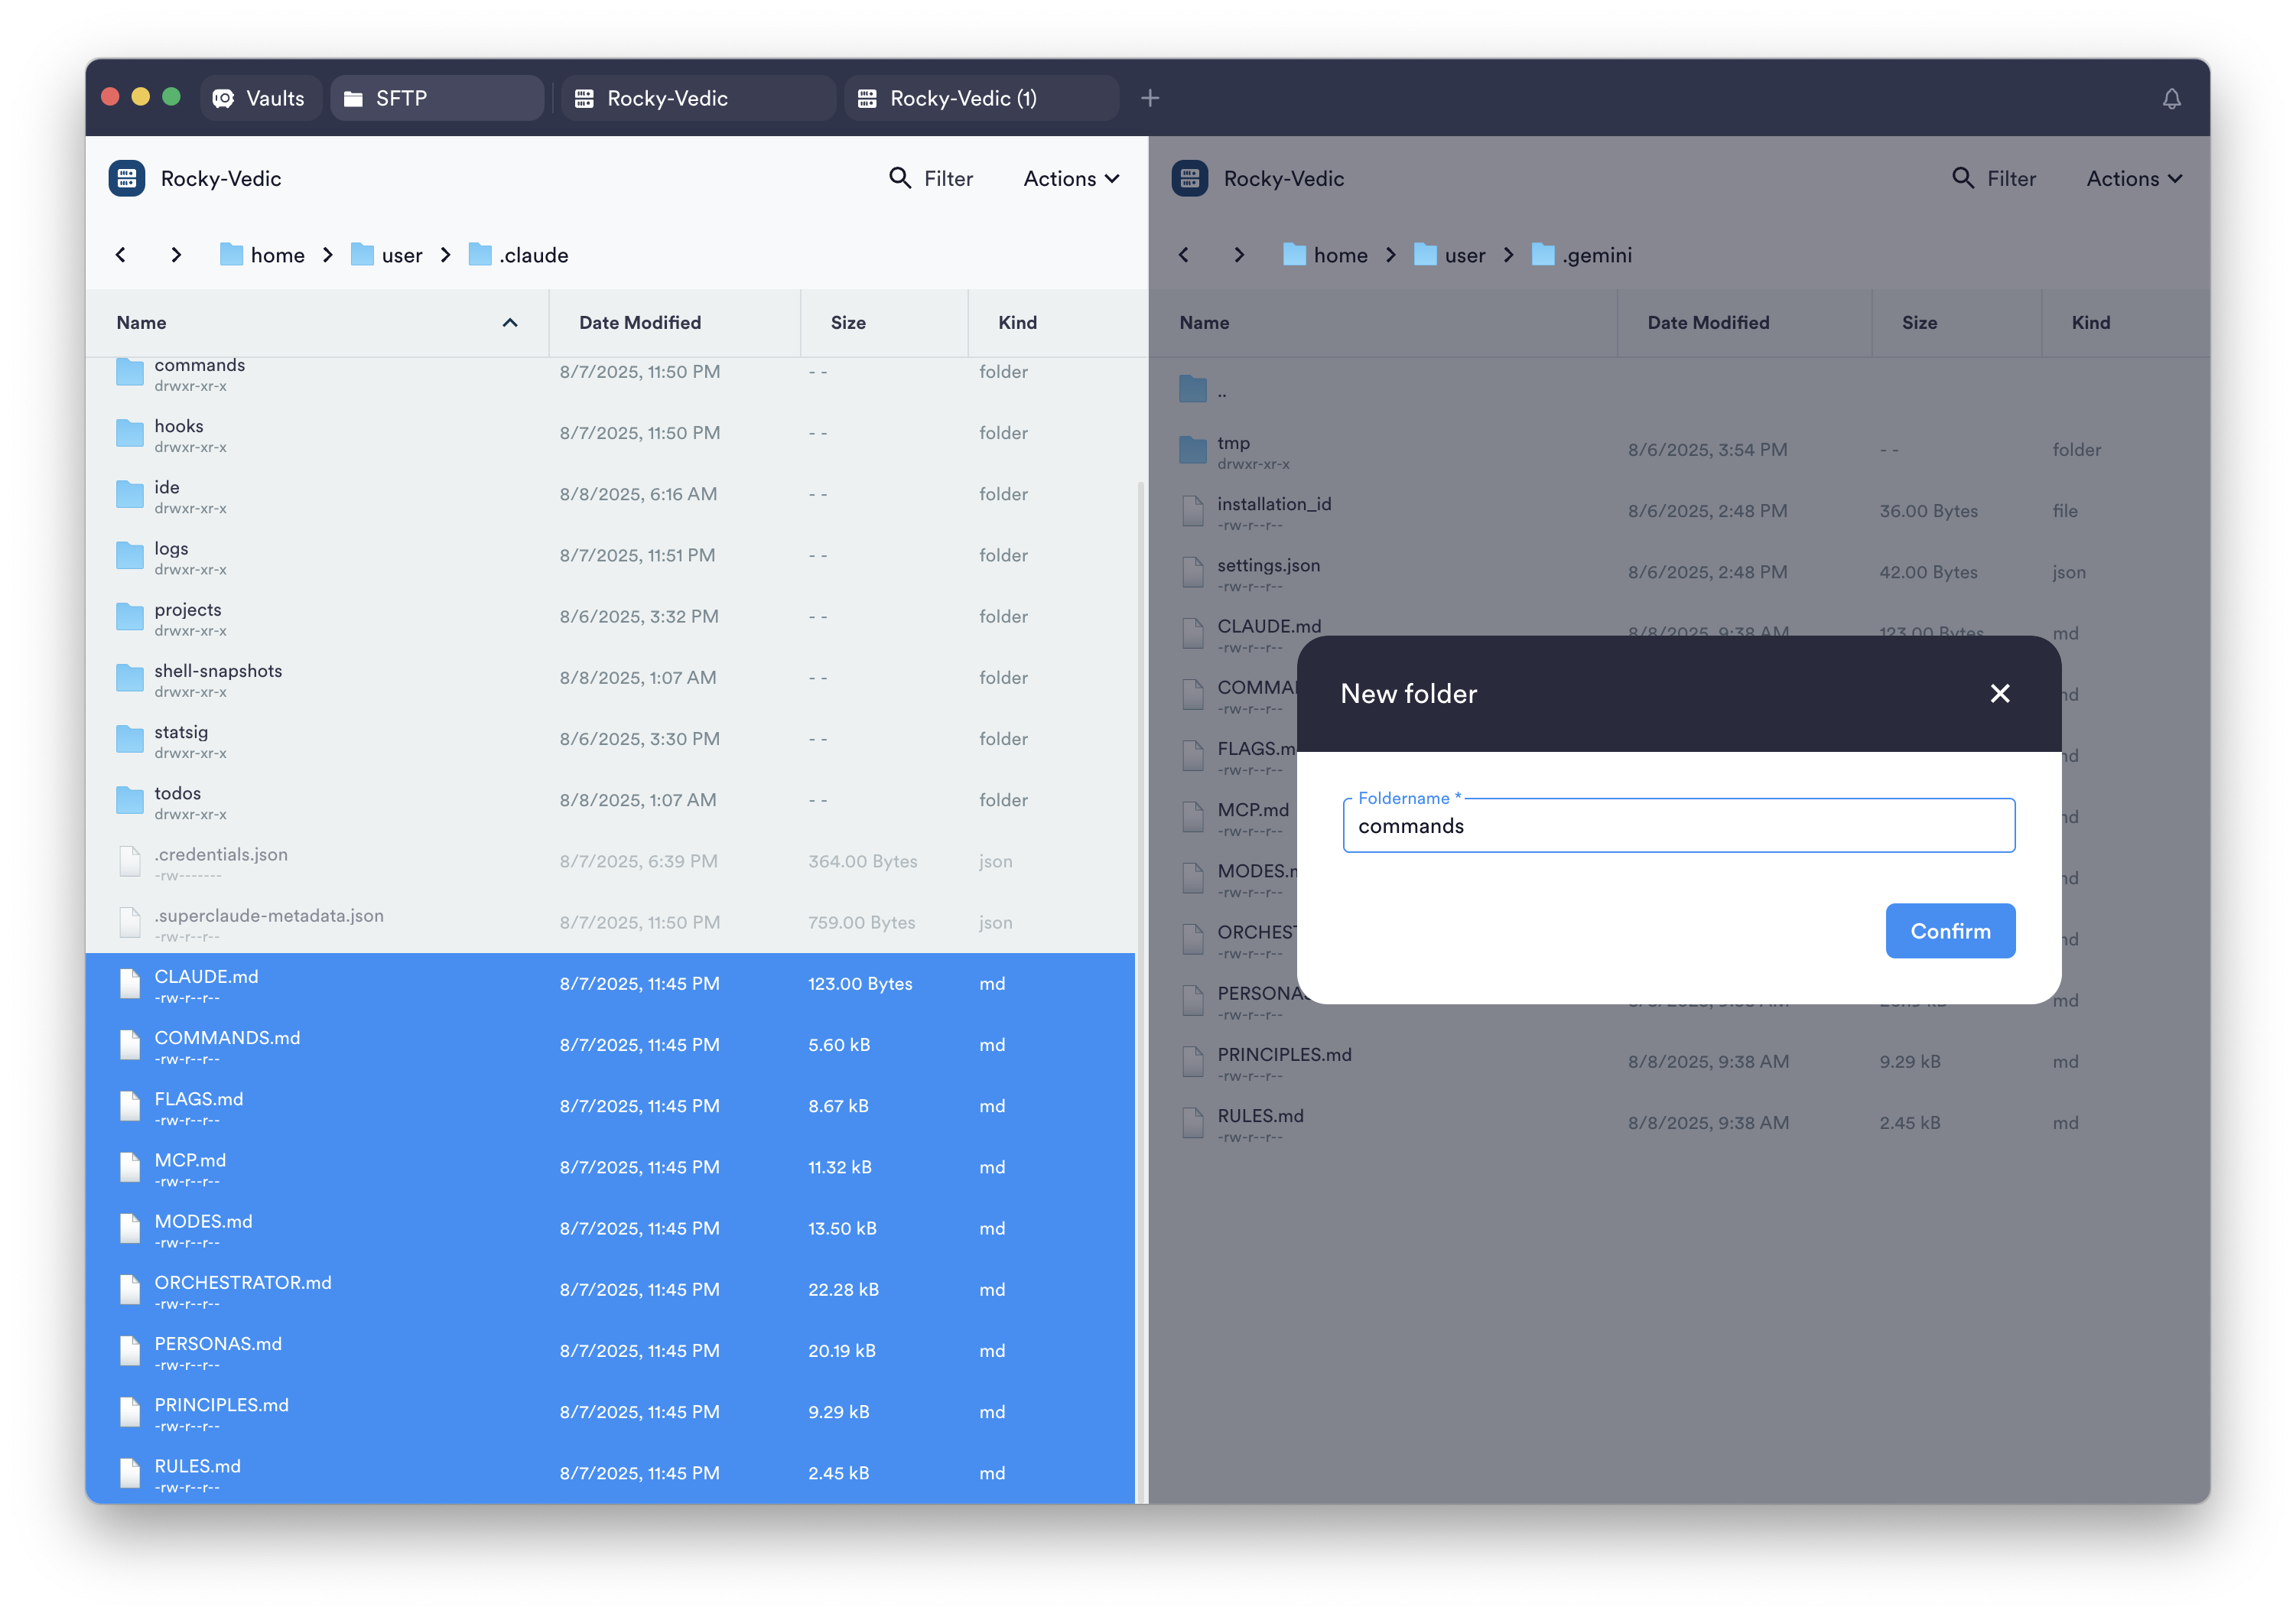Click the left pane Filter search icon
The height and width of the screenshot is (1617, 2296).
pyautogui.click(x=900, y=178)
